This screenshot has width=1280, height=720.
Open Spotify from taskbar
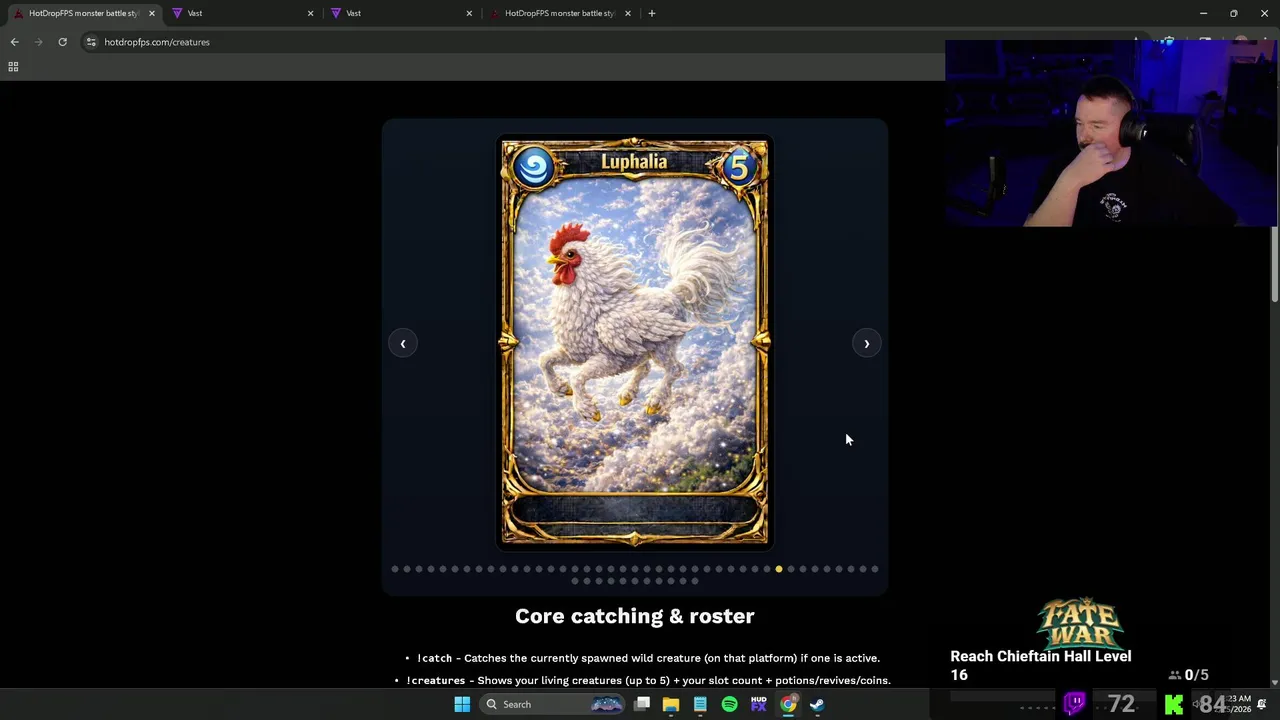[x=729, y=704]
